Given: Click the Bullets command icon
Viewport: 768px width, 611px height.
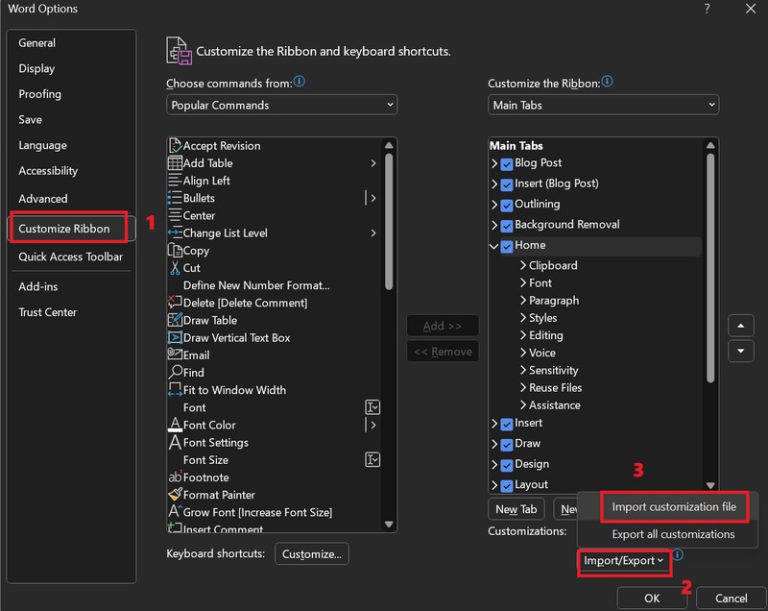Looking at the screenshot, I should tap(175, 198).
